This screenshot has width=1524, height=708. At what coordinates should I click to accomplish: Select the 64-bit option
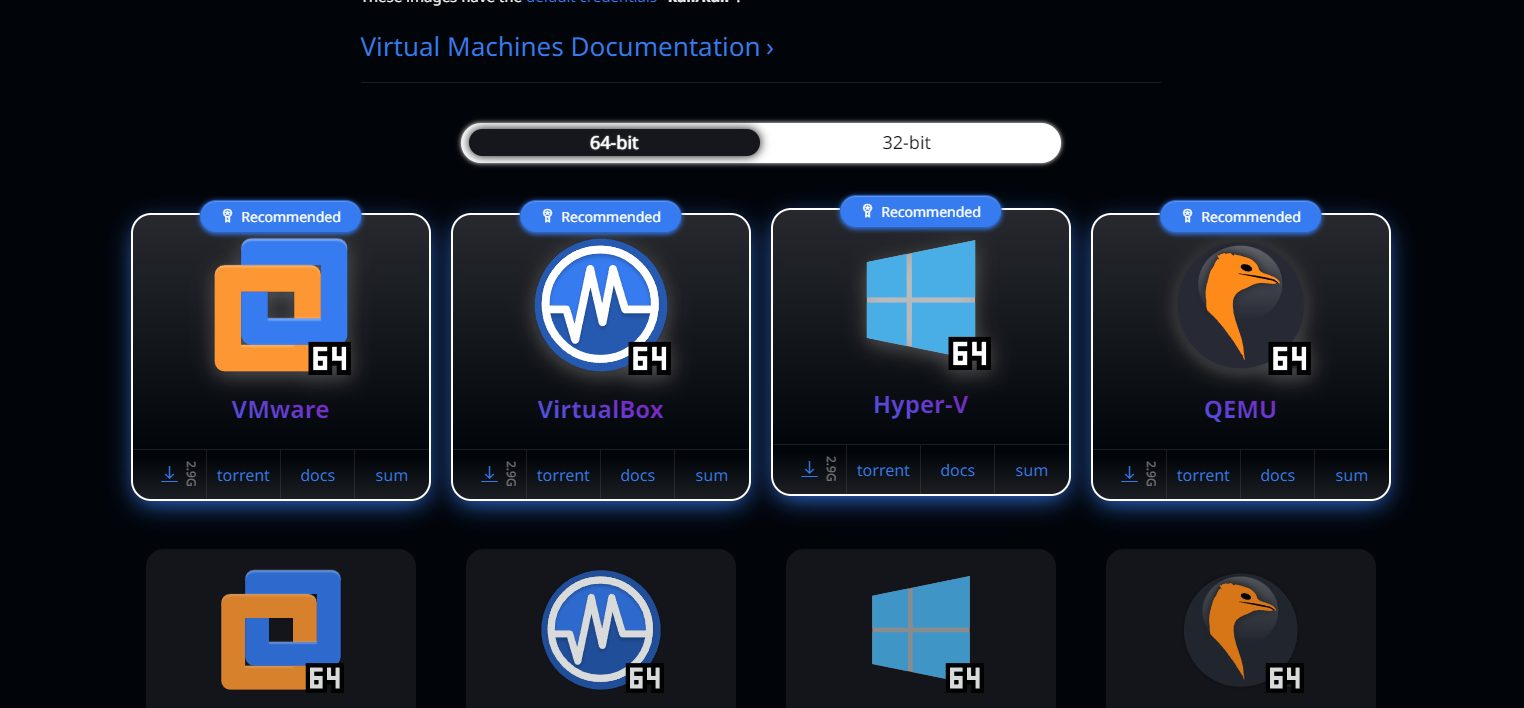(x=612, y=142)
